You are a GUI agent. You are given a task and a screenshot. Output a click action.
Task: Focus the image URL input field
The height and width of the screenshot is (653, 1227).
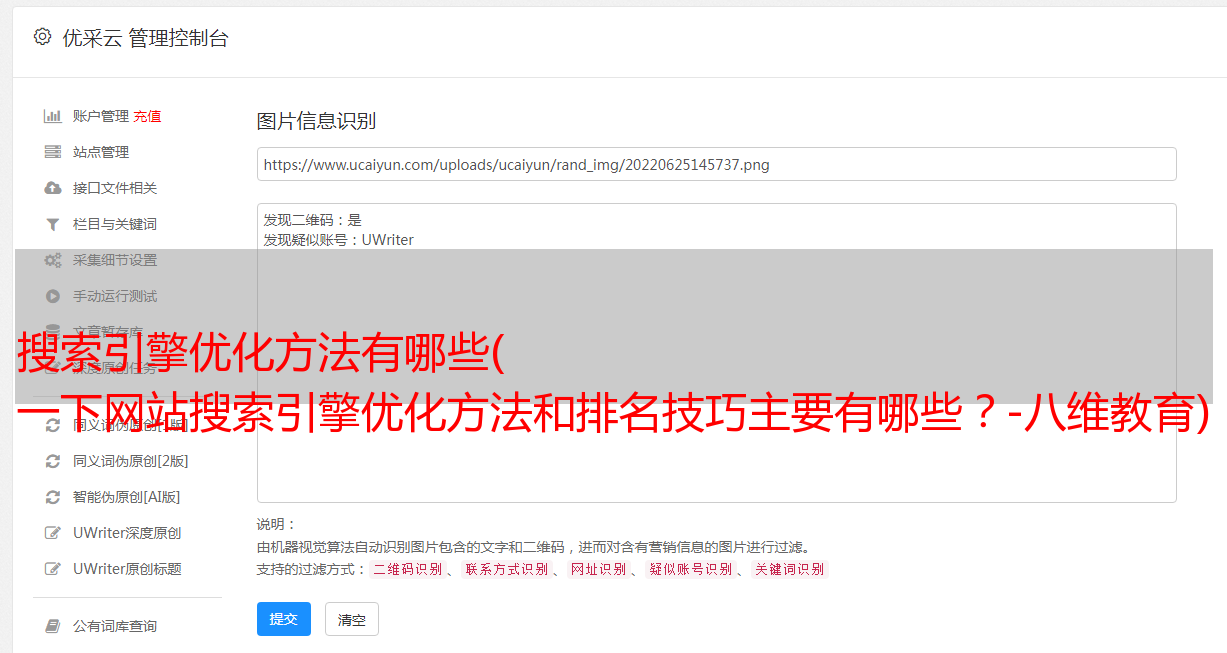(x=716, y=164)
